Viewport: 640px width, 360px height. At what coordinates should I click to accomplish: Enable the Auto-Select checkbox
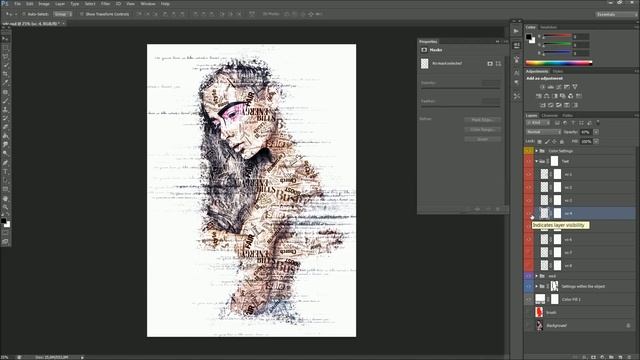(24, 14)
